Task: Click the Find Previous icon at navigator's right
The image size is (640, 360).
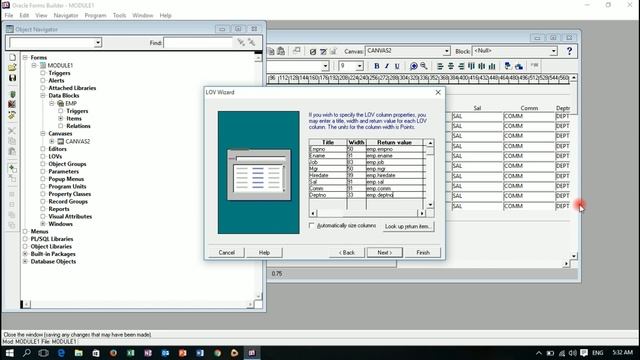Action: click(x=252, y=42)
